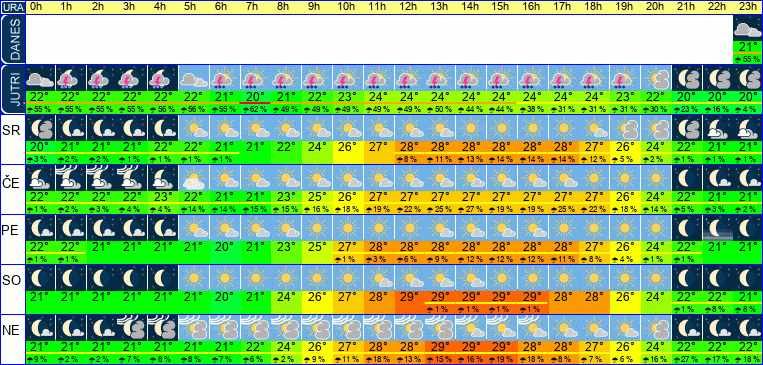Click the 12h hour column header

click(409, 7)
